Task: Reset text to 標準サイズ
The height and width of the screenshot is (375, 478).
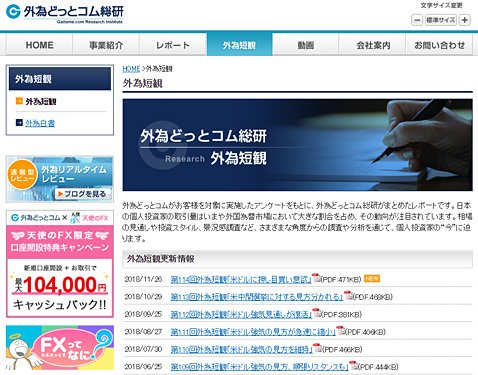Action: point(441,20)
